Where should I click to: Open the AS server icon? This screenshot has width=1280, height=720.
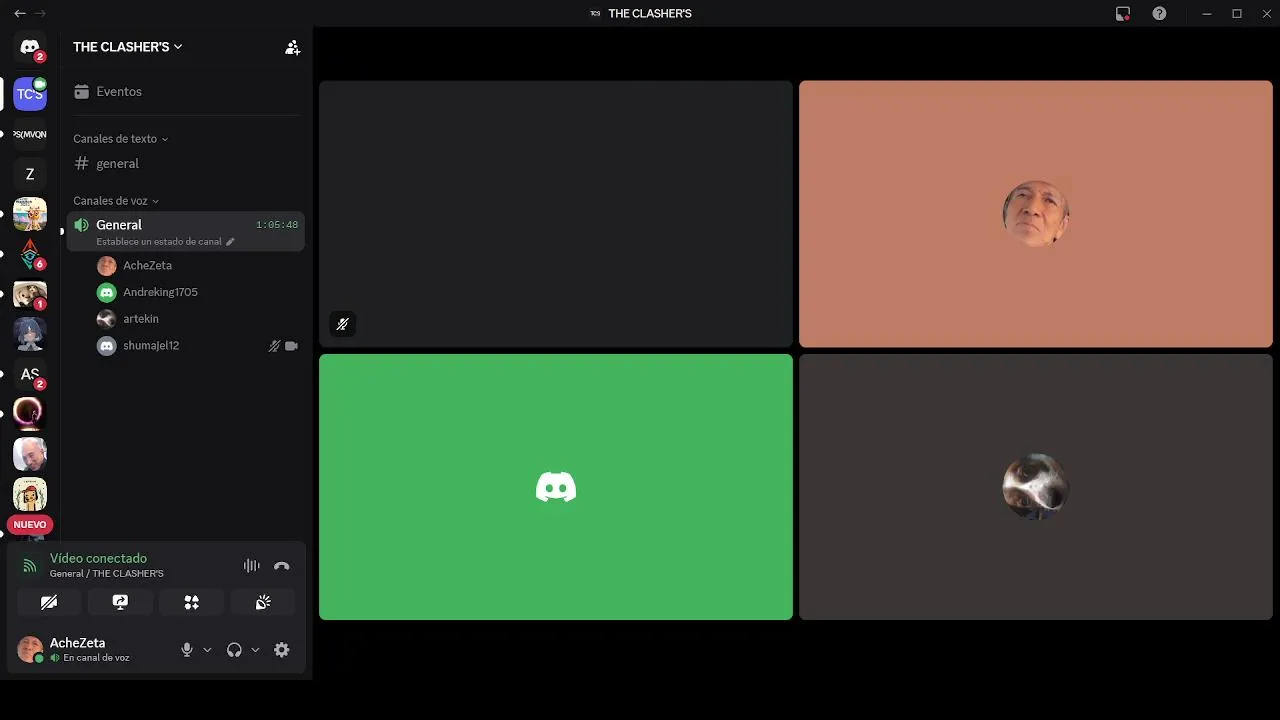tap(30, 374)
